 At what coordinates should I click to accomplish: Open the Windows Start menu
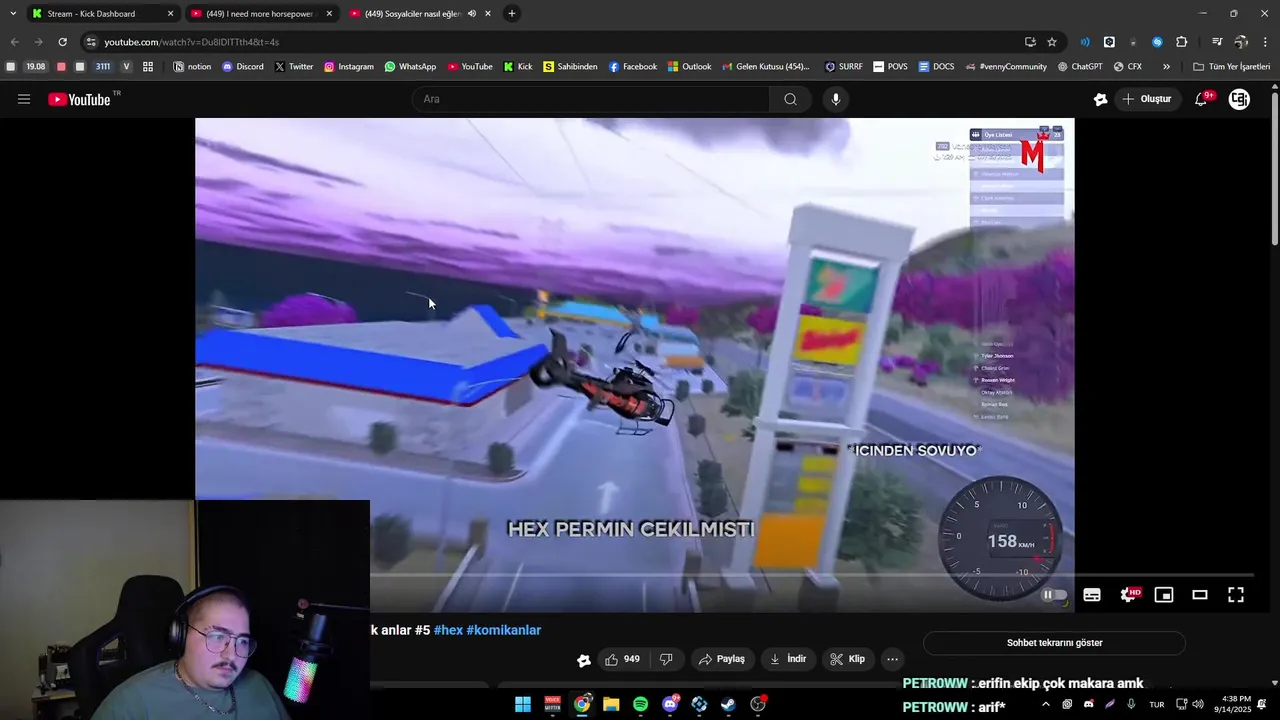pos(523,704)
